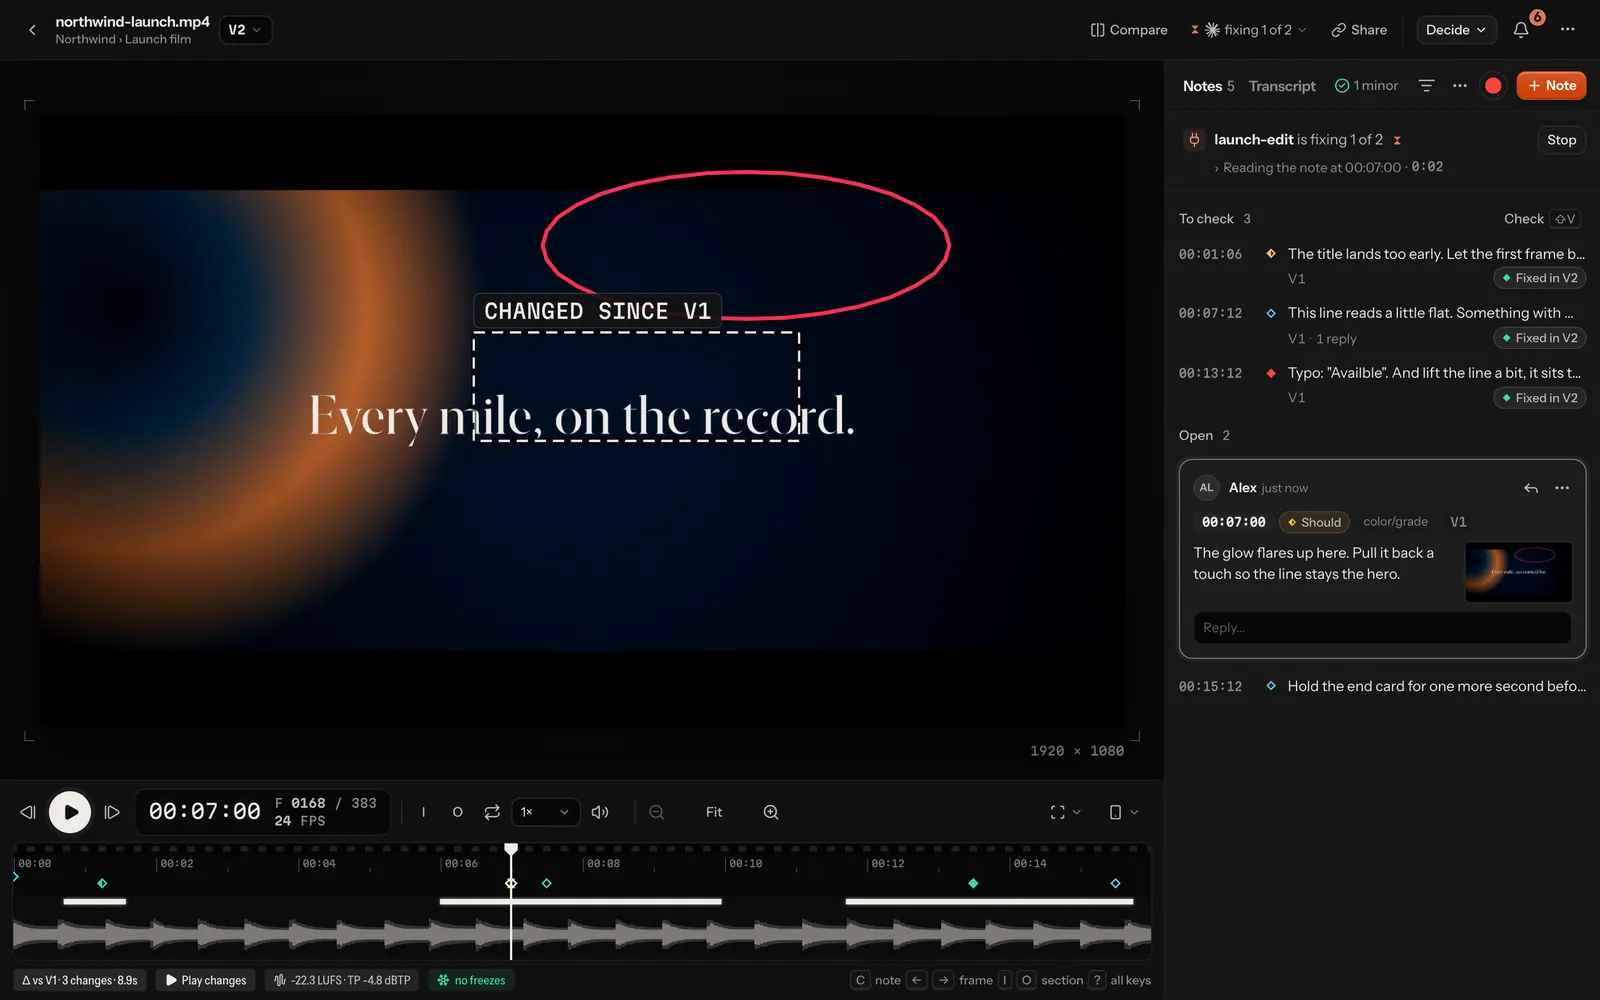Step forward one frame

(112, 812)
